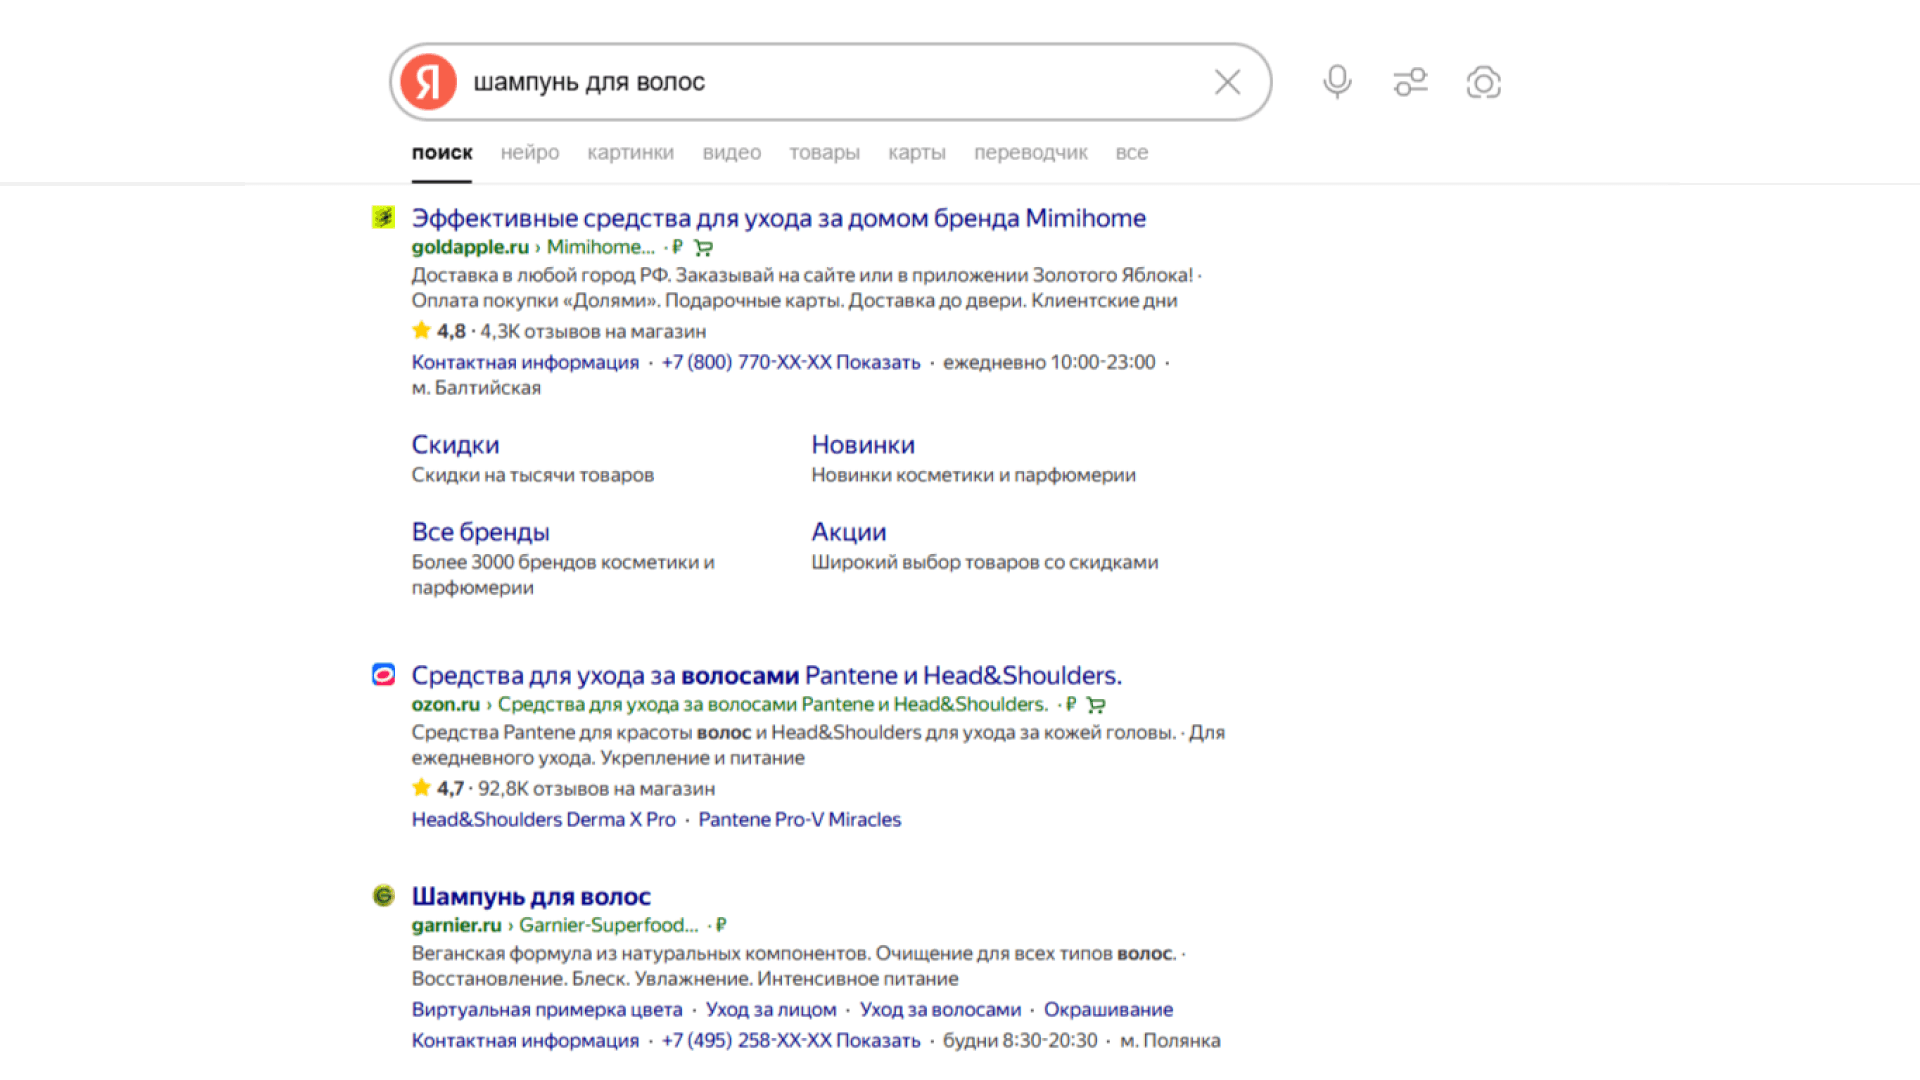Click goldapple.ru domain link
The height and width of the screenshot is (1080, 1920).
[470, 247]
